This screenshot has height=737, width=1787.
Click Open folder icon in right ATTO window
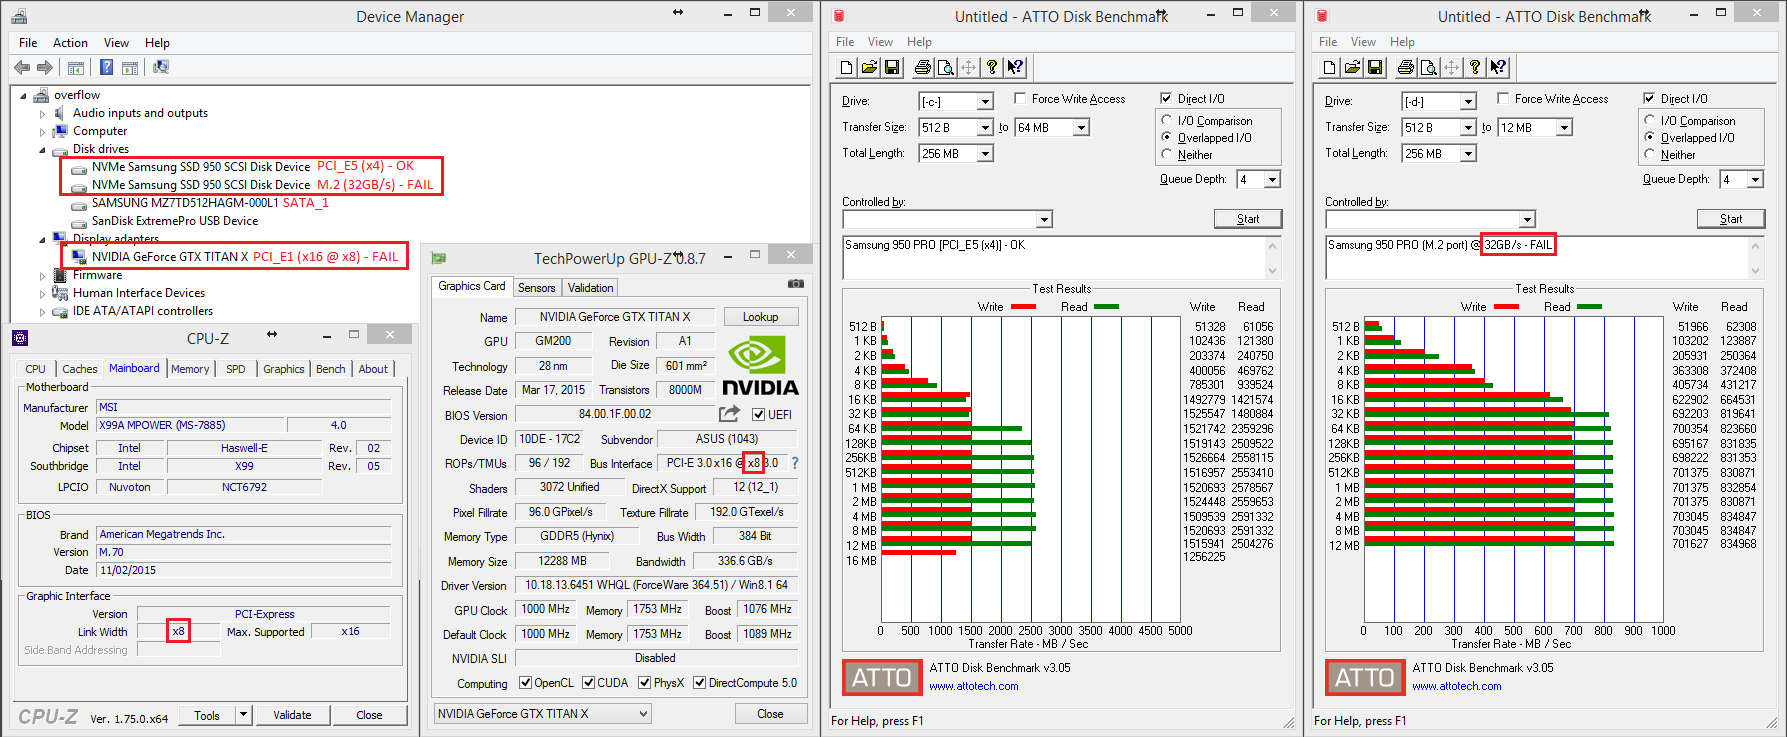point(1352,67)
